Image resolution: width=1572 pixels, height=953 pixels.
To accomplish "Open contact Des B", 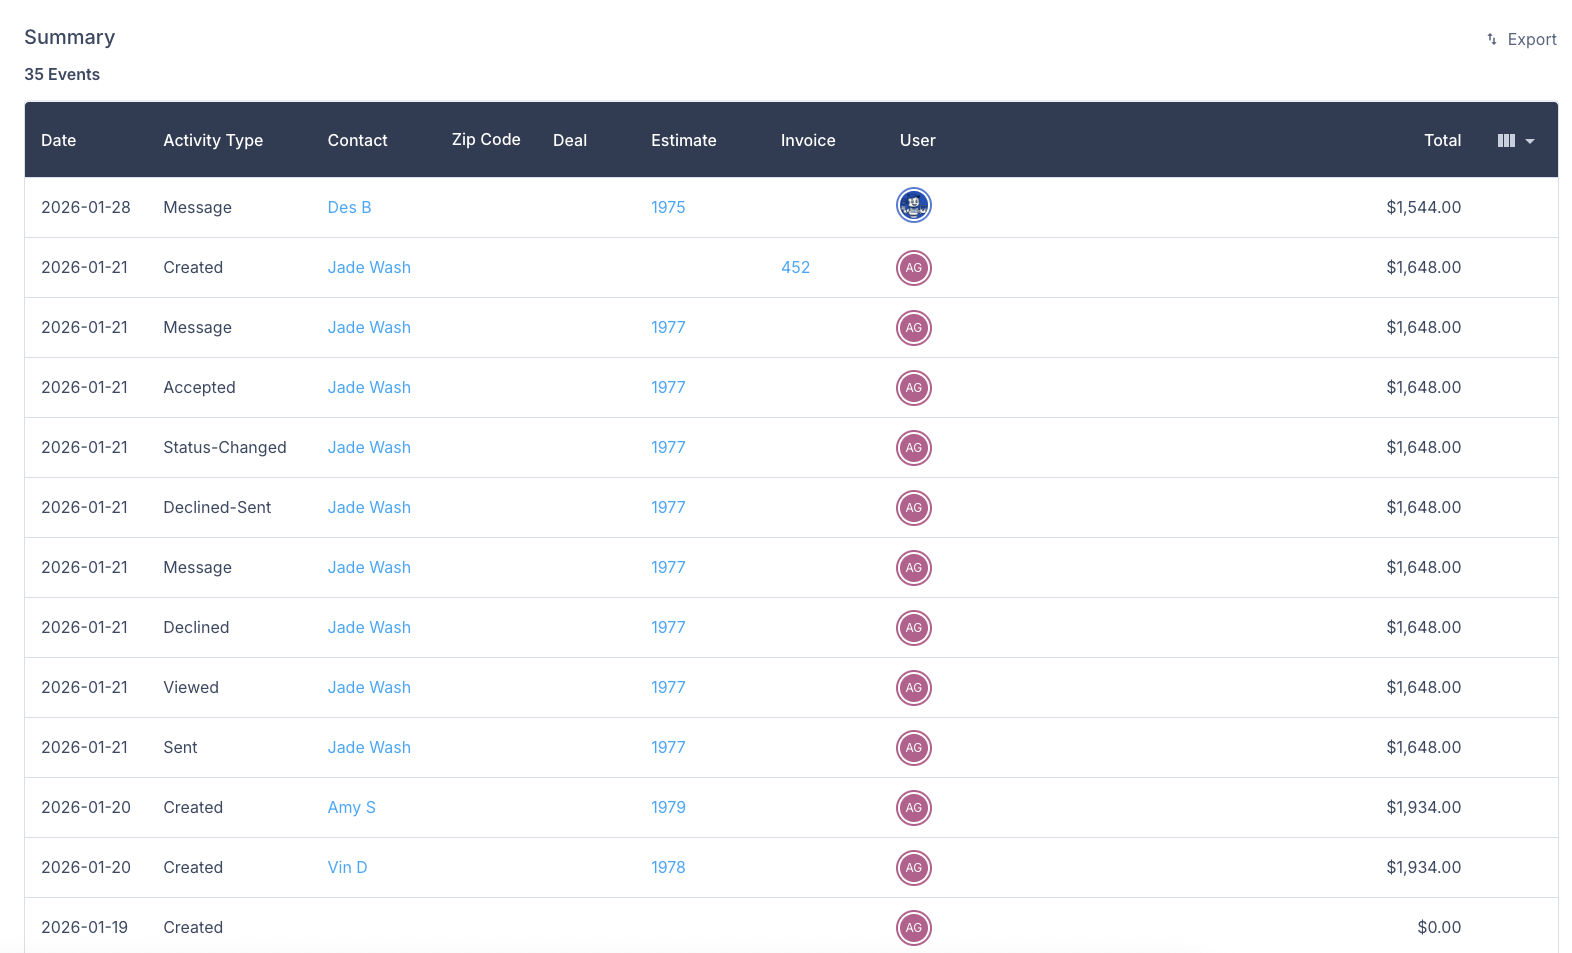I will coord(349,208).
